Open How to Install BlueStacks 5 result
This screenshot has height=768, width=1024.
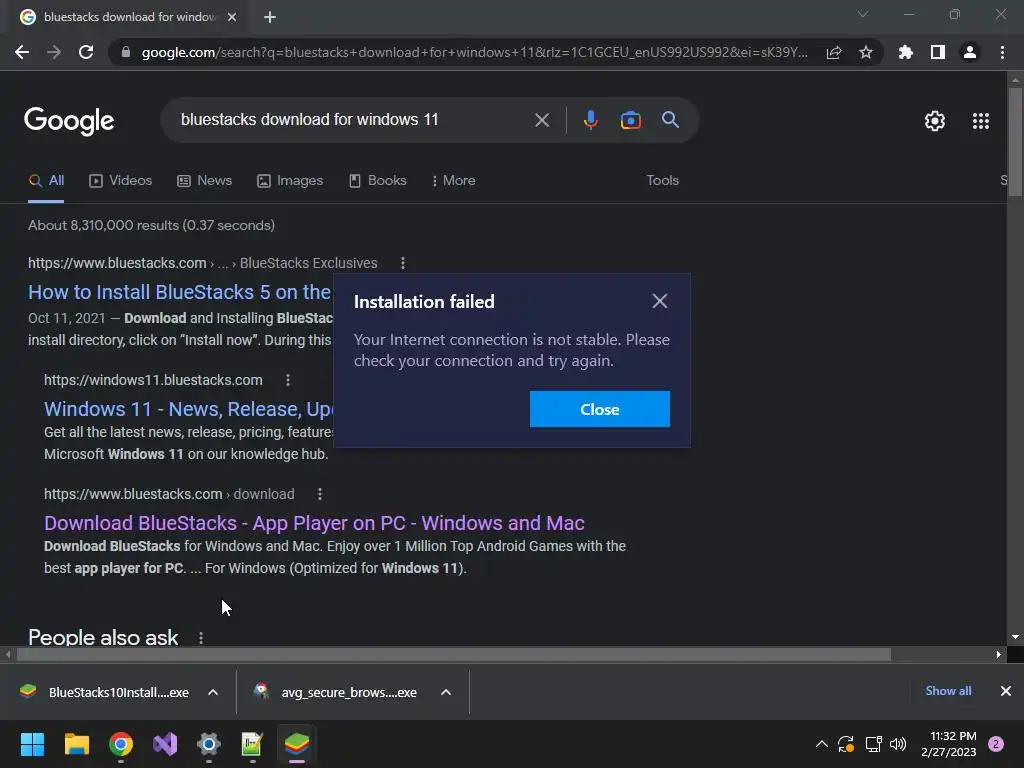(x=180, y=292)
